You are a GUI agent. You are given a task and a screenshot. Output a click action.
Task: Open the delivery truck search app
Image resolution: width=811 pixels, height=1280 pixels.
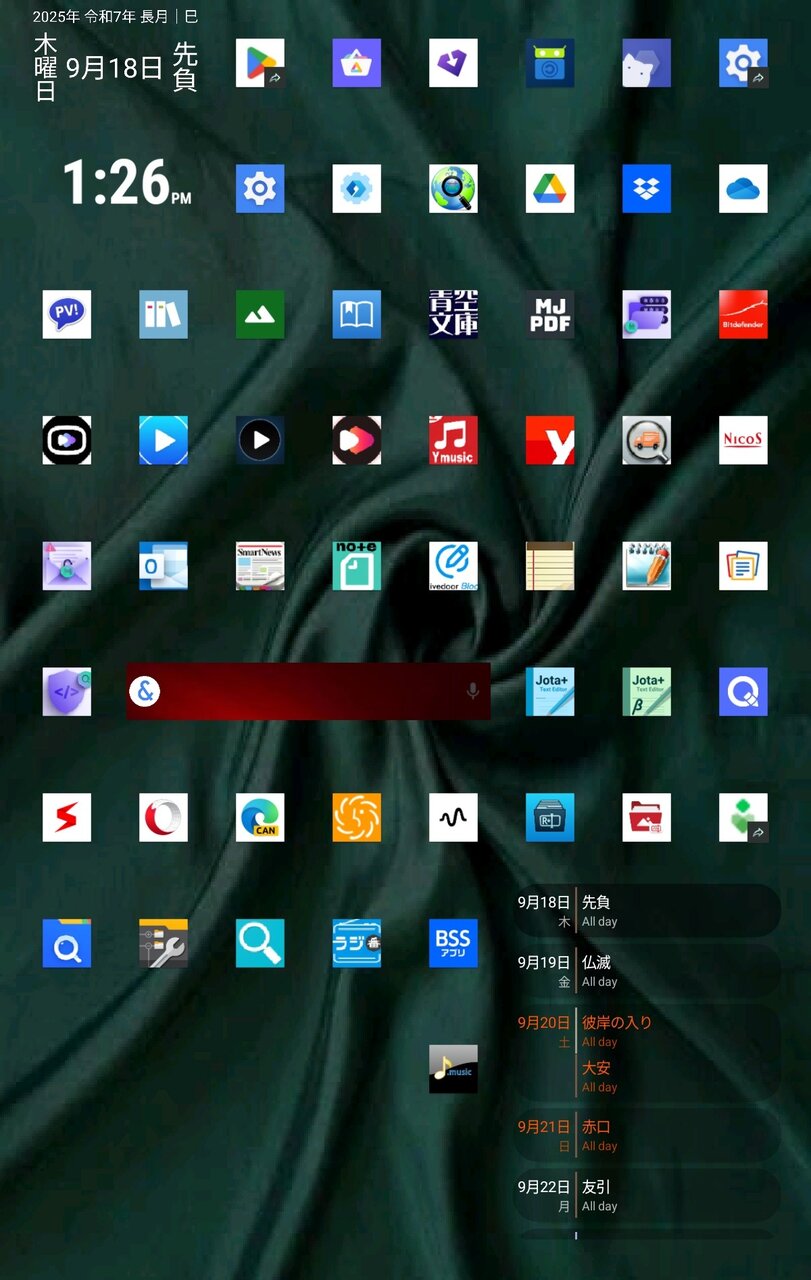[x=647, y=440]
